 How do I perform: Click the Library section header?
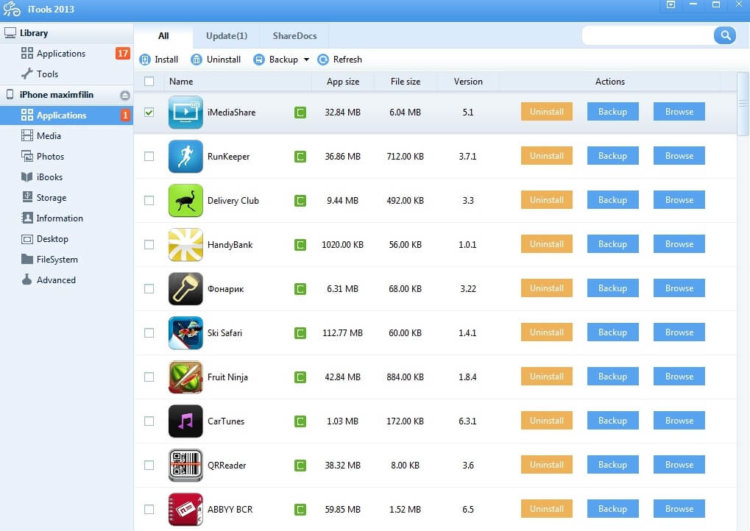[66, 33]
